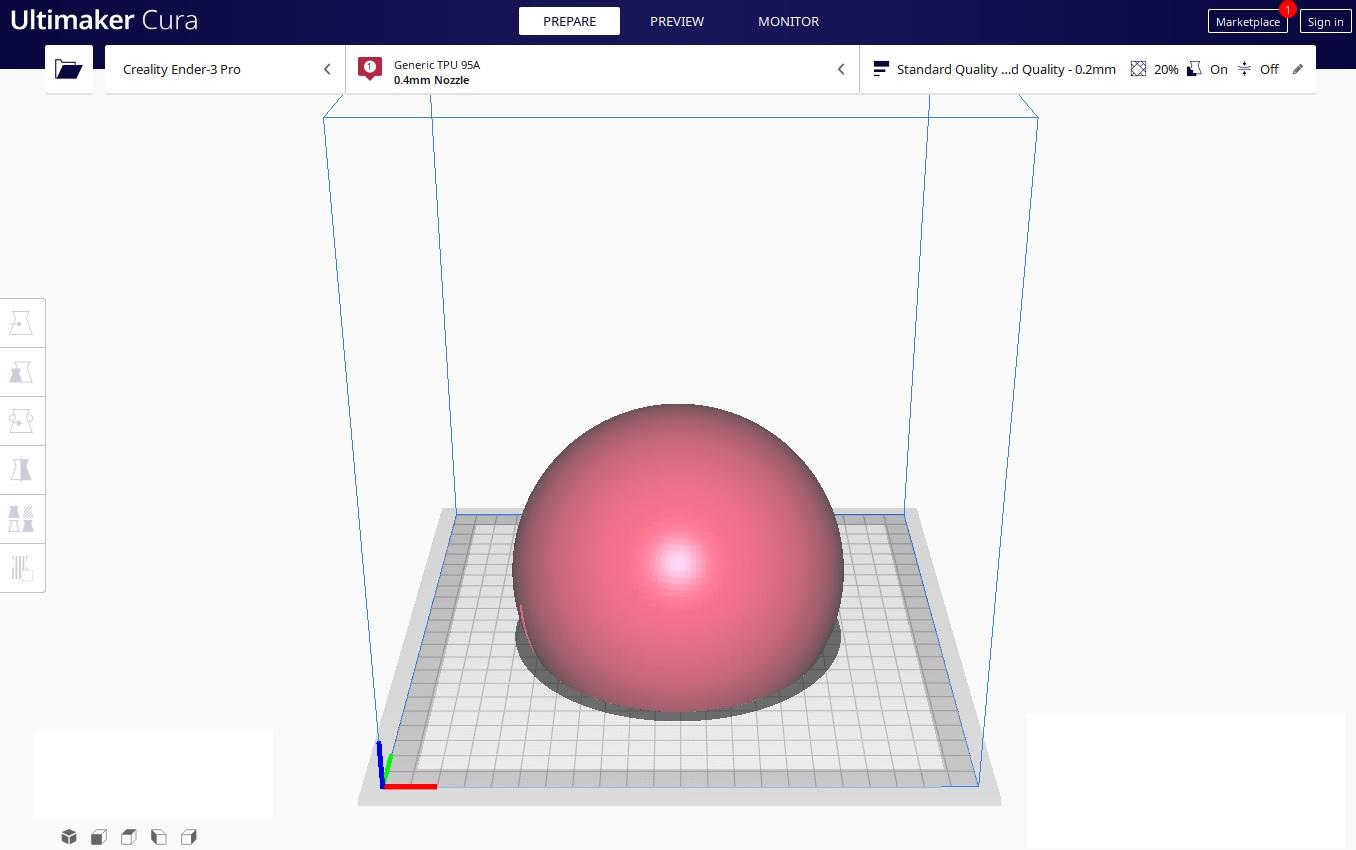1356x850 pixels.
Task: Select the Scale tool in left toolbar
Action: (x=21, y=372)
